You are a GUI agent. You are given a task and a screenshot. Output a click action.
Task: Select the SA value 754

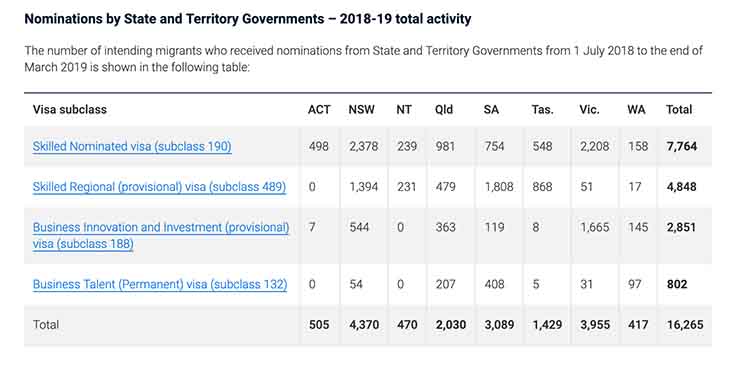(x=495, y=146)
